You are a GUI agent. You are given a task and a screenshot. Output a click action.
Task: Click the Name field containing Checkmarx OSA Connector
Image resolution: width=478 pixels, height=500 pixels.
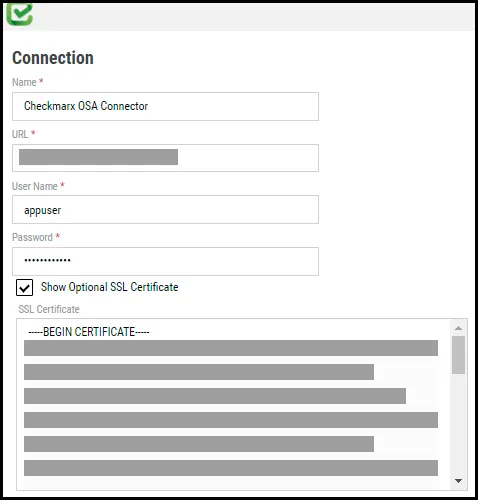point(165,106)
